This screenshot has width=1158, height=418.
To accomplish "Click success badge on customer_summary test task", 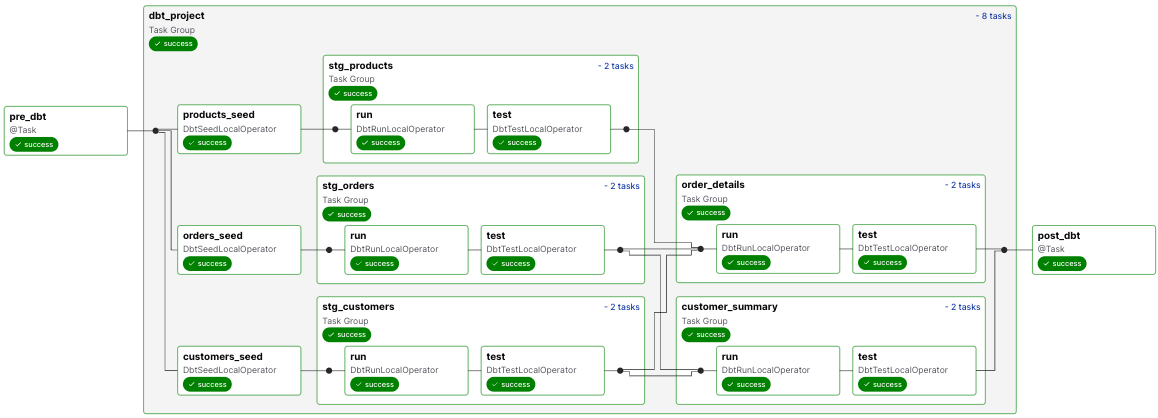I will click(883, 384).
